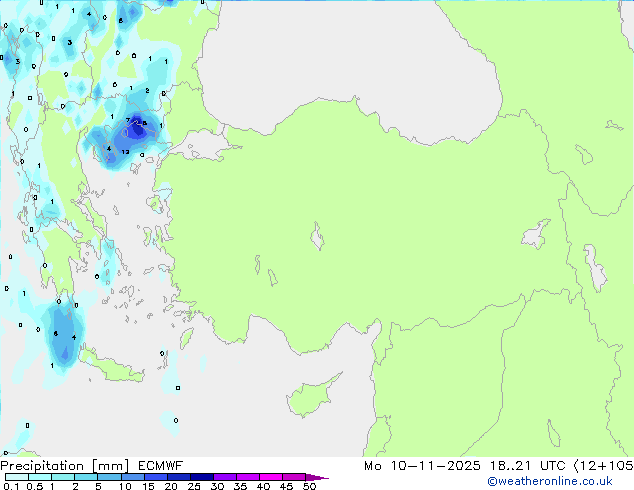This screenshot has width=634, height=490.
Task: Click the "[mm]" unit label
Action: coord(110,466)
